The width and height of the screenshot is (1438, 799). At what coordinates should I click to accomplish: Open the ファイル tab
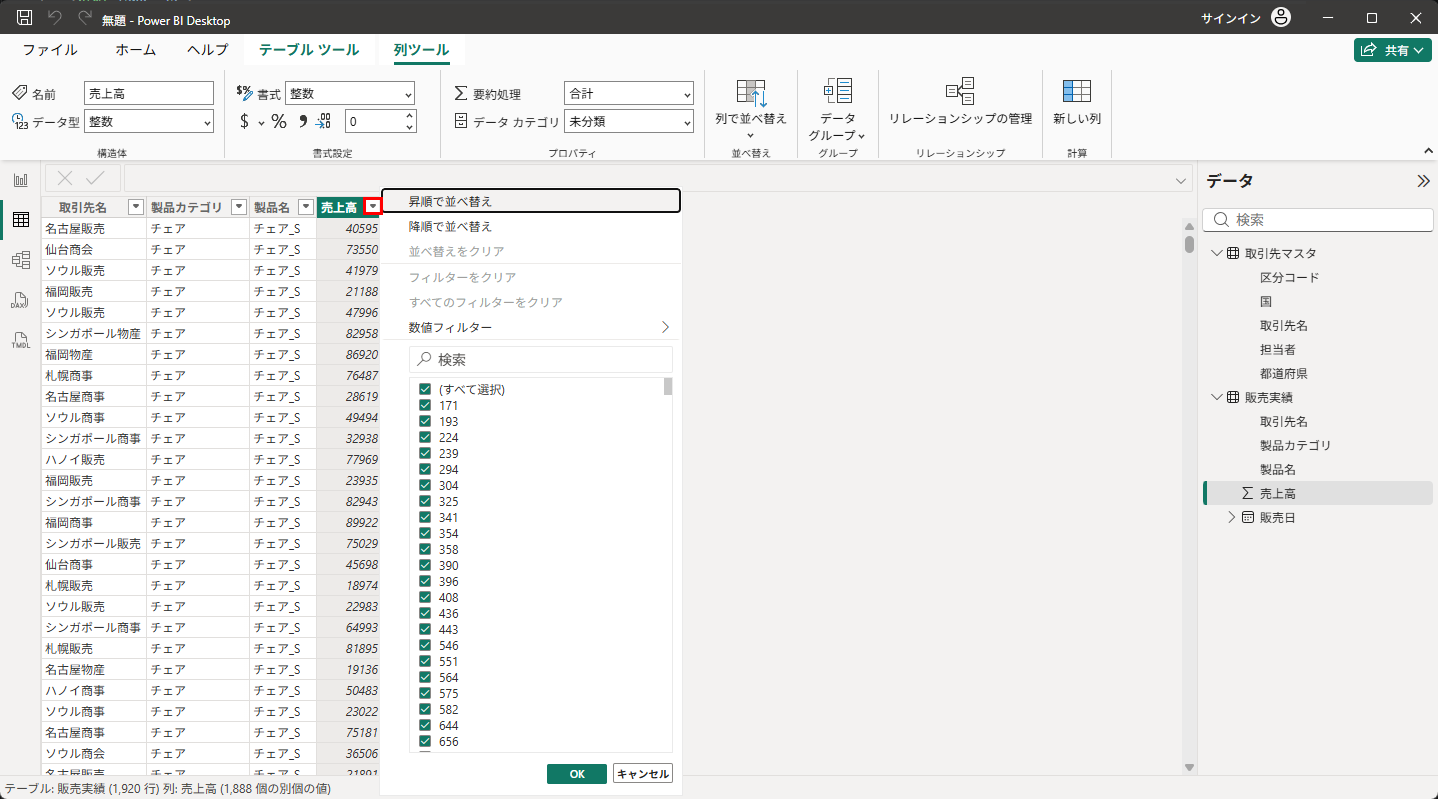point(50,49)
